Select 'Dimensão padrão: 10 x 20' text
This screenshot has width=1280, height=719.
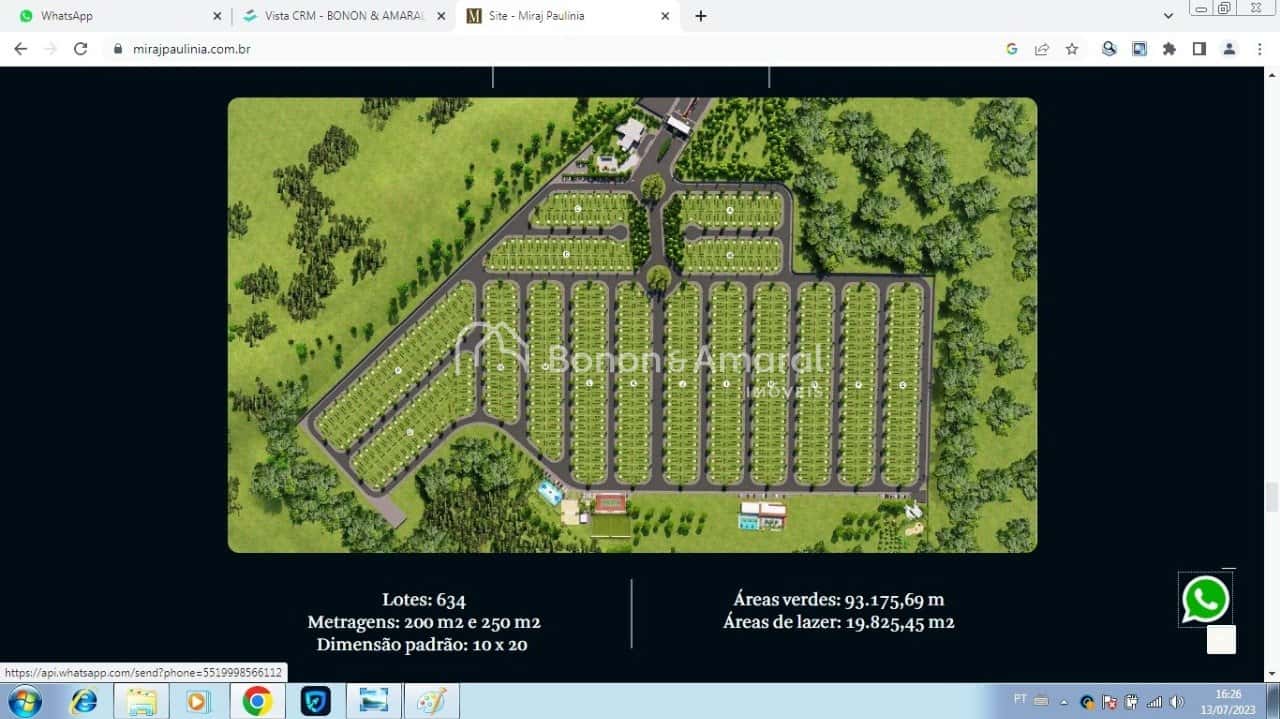tap(422, 645)
